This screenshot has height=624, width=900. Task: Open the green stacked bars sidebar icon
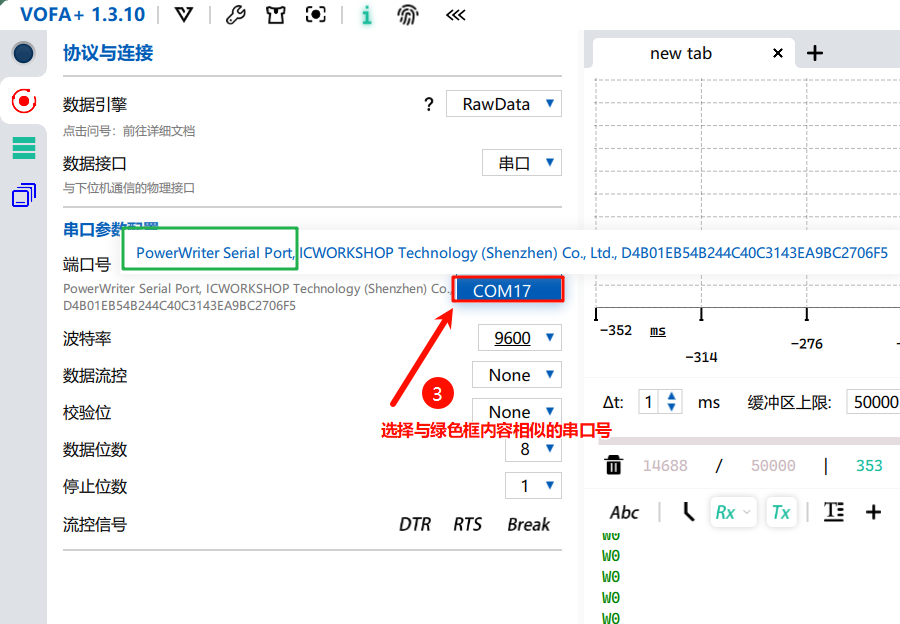pos(24,148)
